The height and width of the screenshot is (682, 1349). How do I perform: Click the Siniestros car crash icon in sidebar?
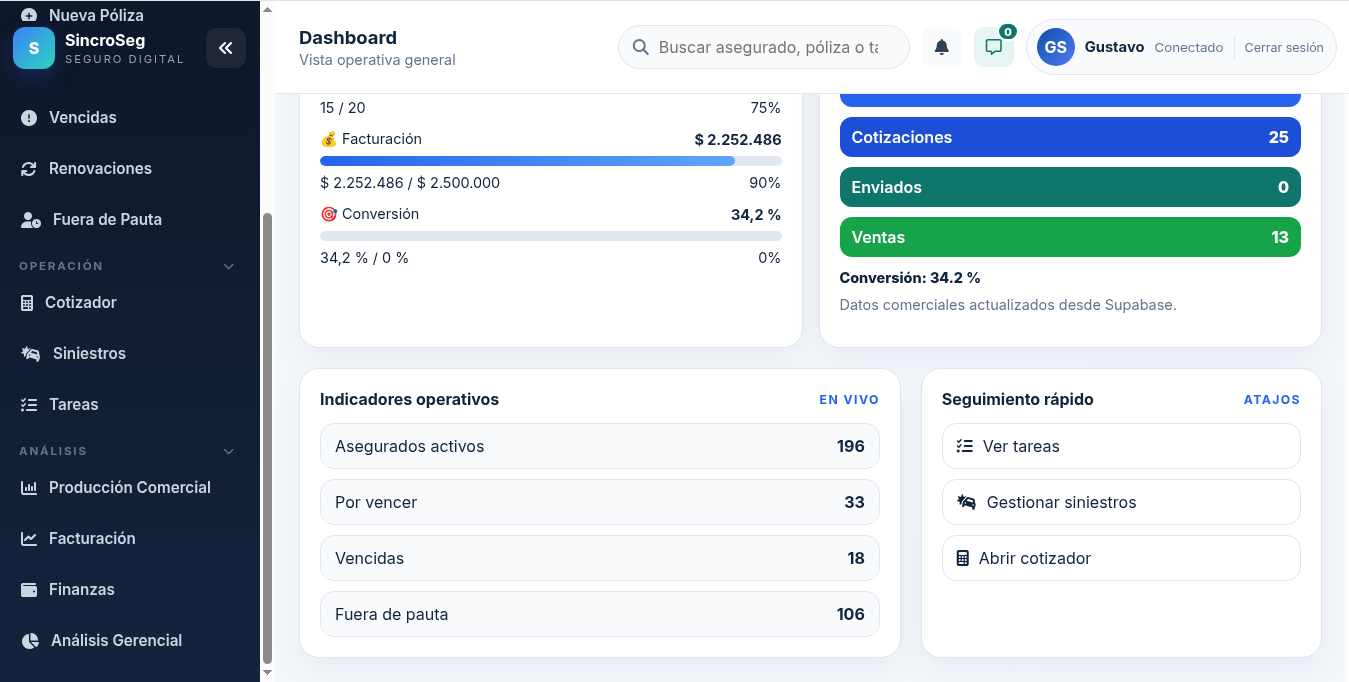[x=31, y=354]
